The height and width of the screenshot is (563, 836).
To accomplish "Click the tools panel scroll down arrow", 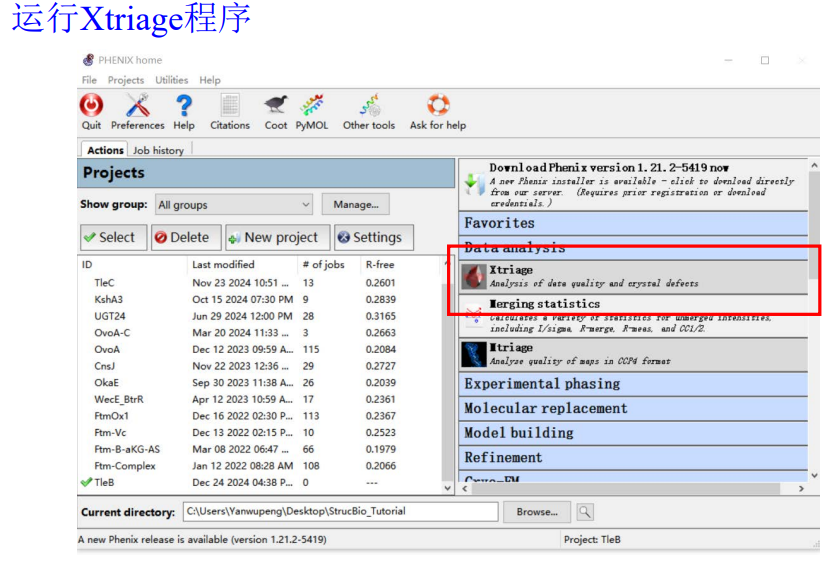I will coord(814,476).
